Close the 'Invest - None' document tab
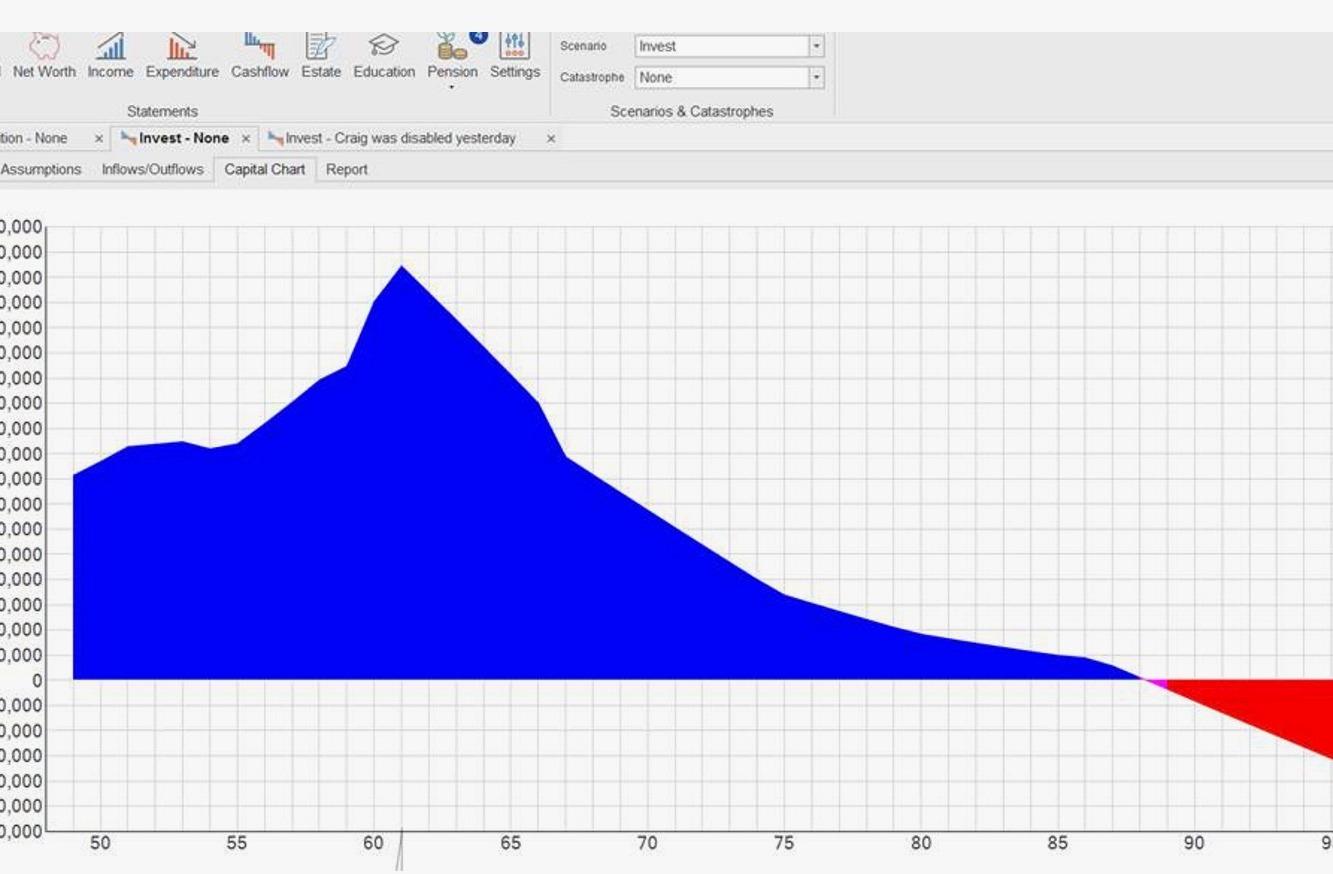The height and width of the screenshot is (874, 1333). point(245,139)
